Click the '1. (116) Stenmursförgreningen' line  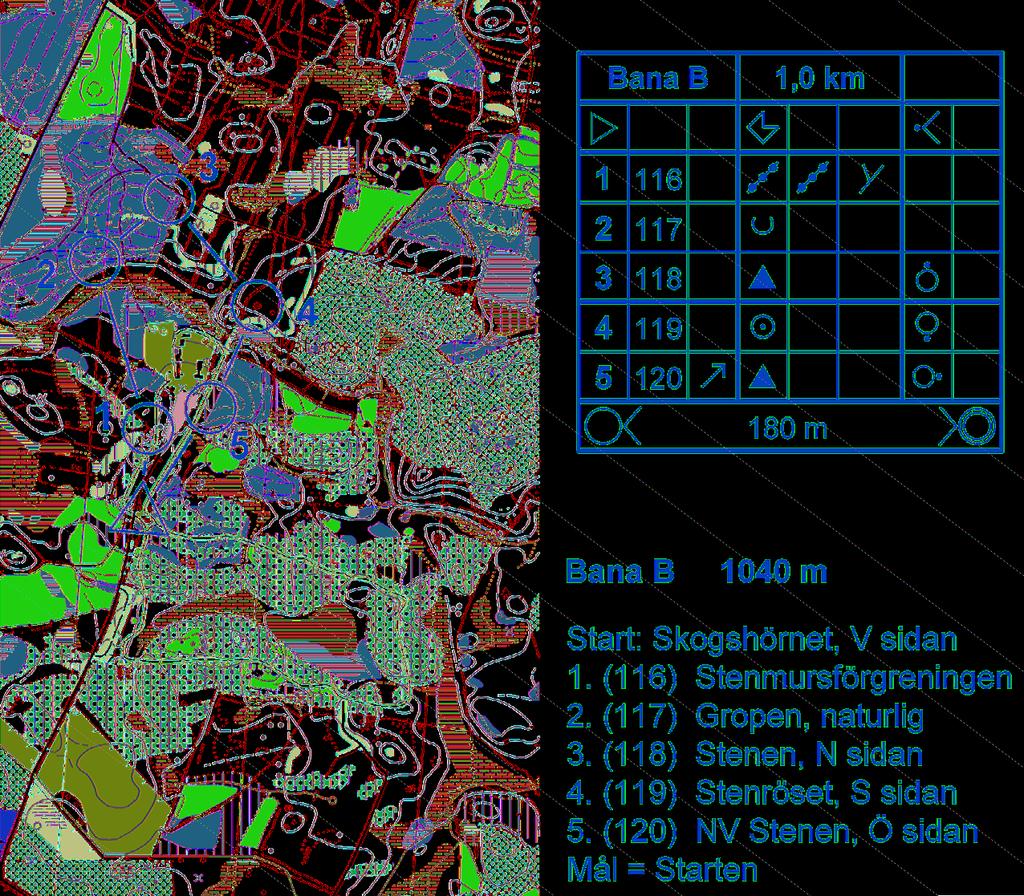click(790, 678)
